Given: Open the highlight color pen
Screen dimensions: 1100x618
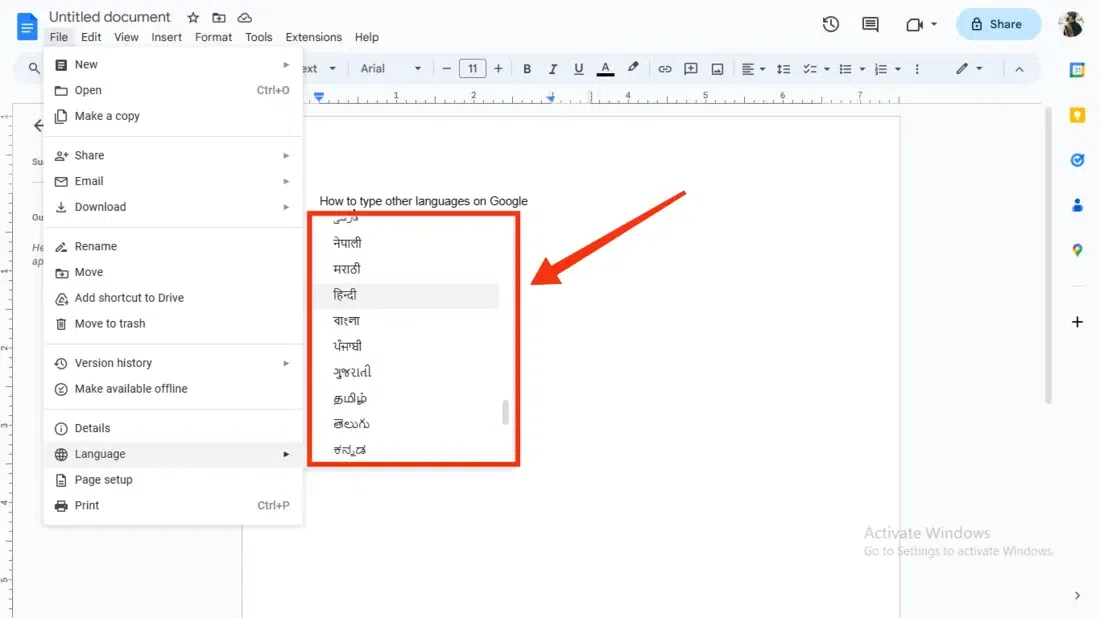Looking at the screenshot, I should 633,68.
